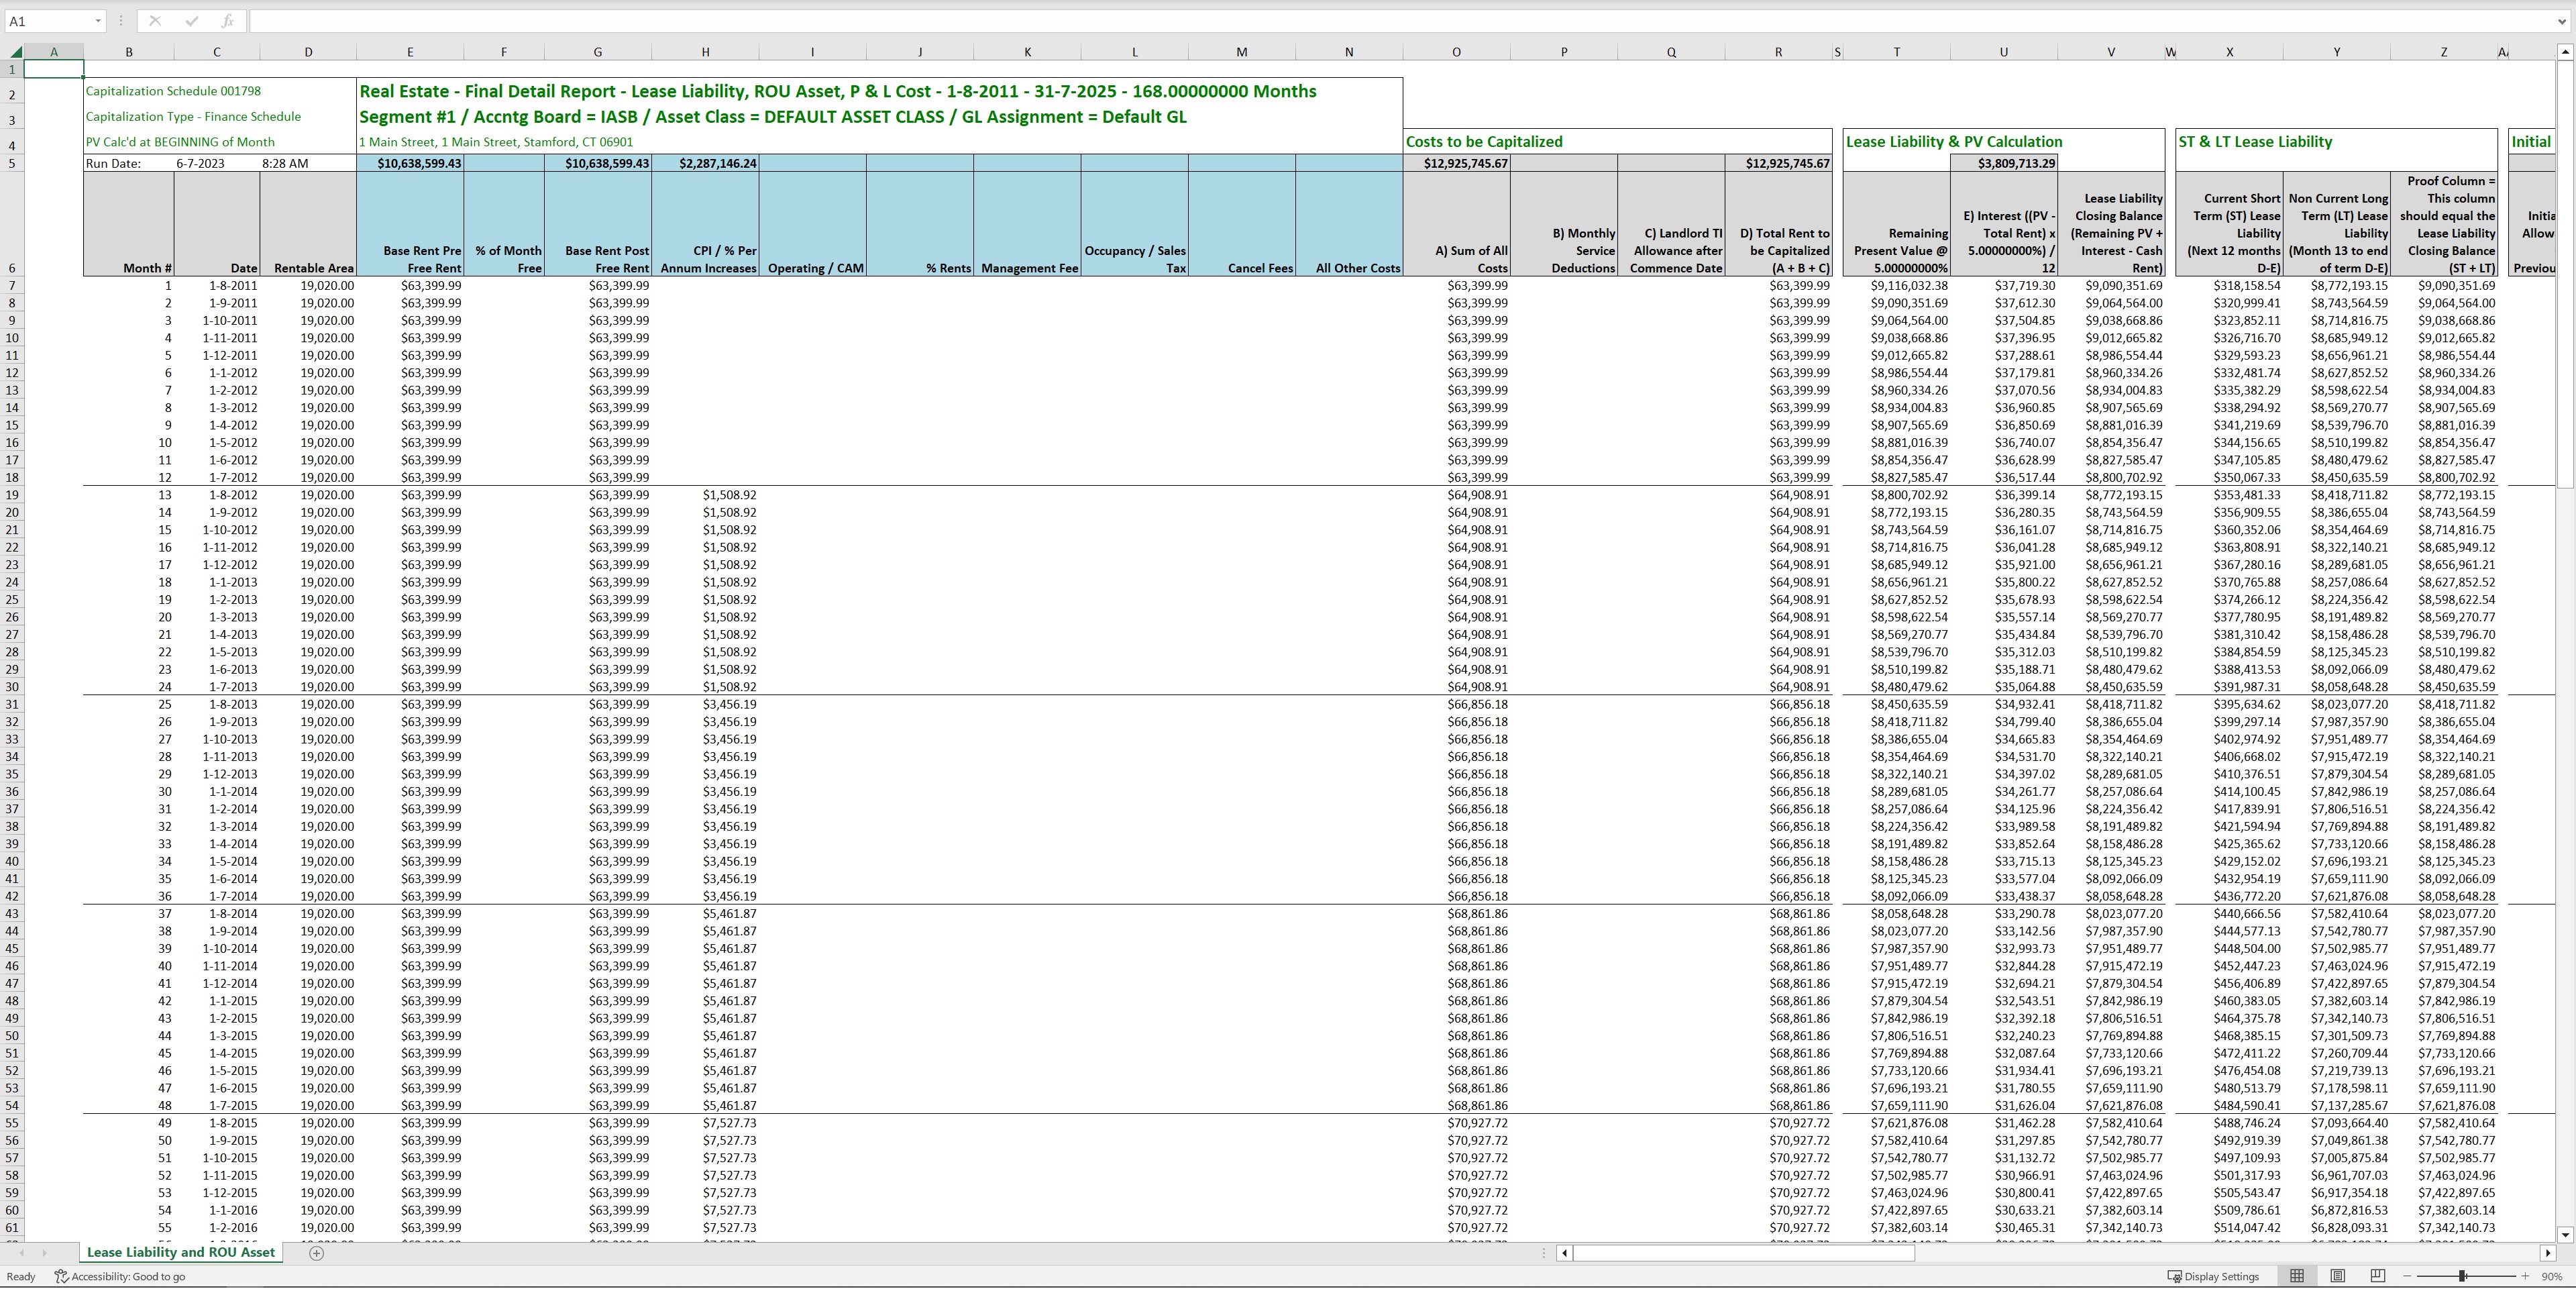Open the Name Box dropdown arrow
Viewport: 2576px width, 1291px height.
98,21
